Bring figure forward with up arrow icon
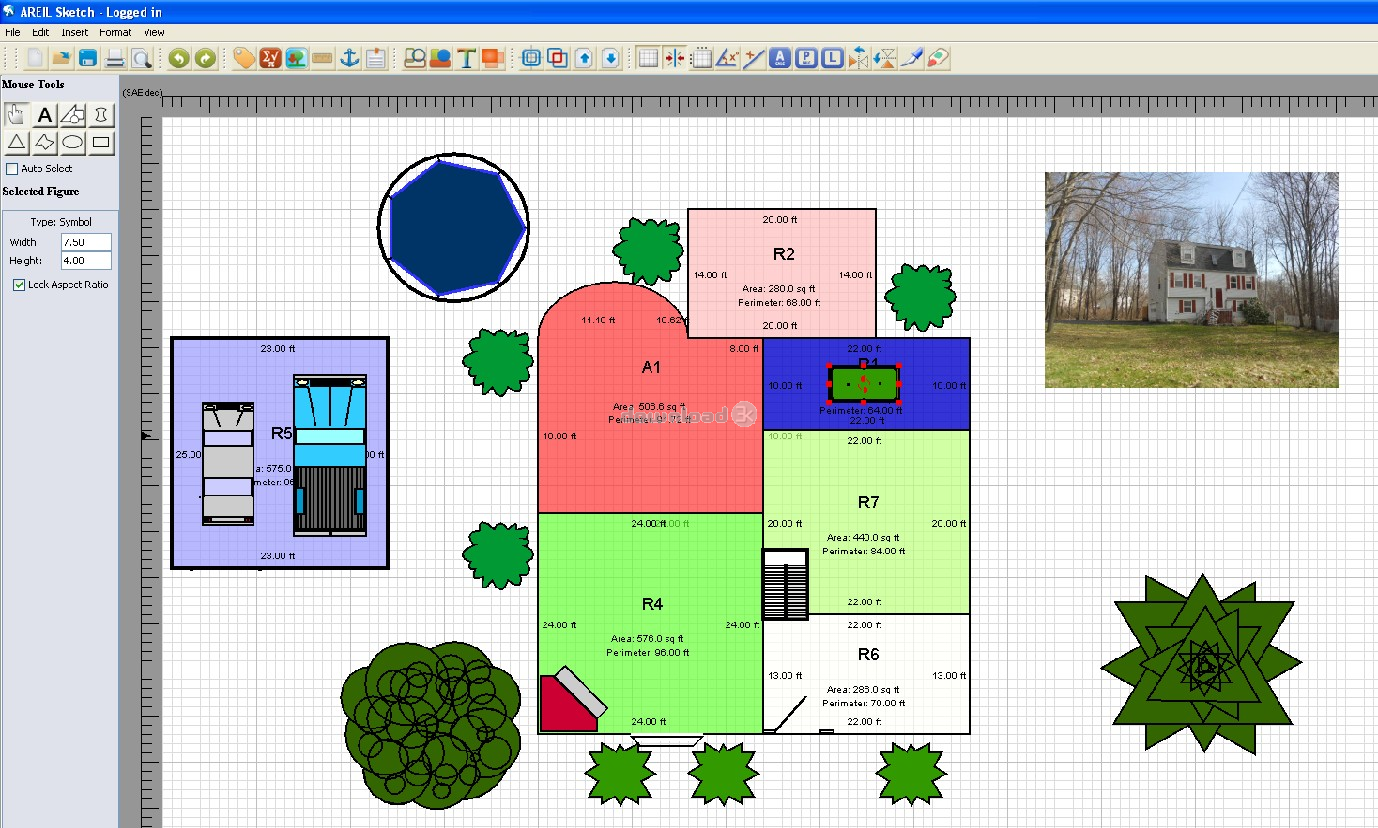Image resolution: width=1378 pixels, height=828 pixels. point(585,58)
